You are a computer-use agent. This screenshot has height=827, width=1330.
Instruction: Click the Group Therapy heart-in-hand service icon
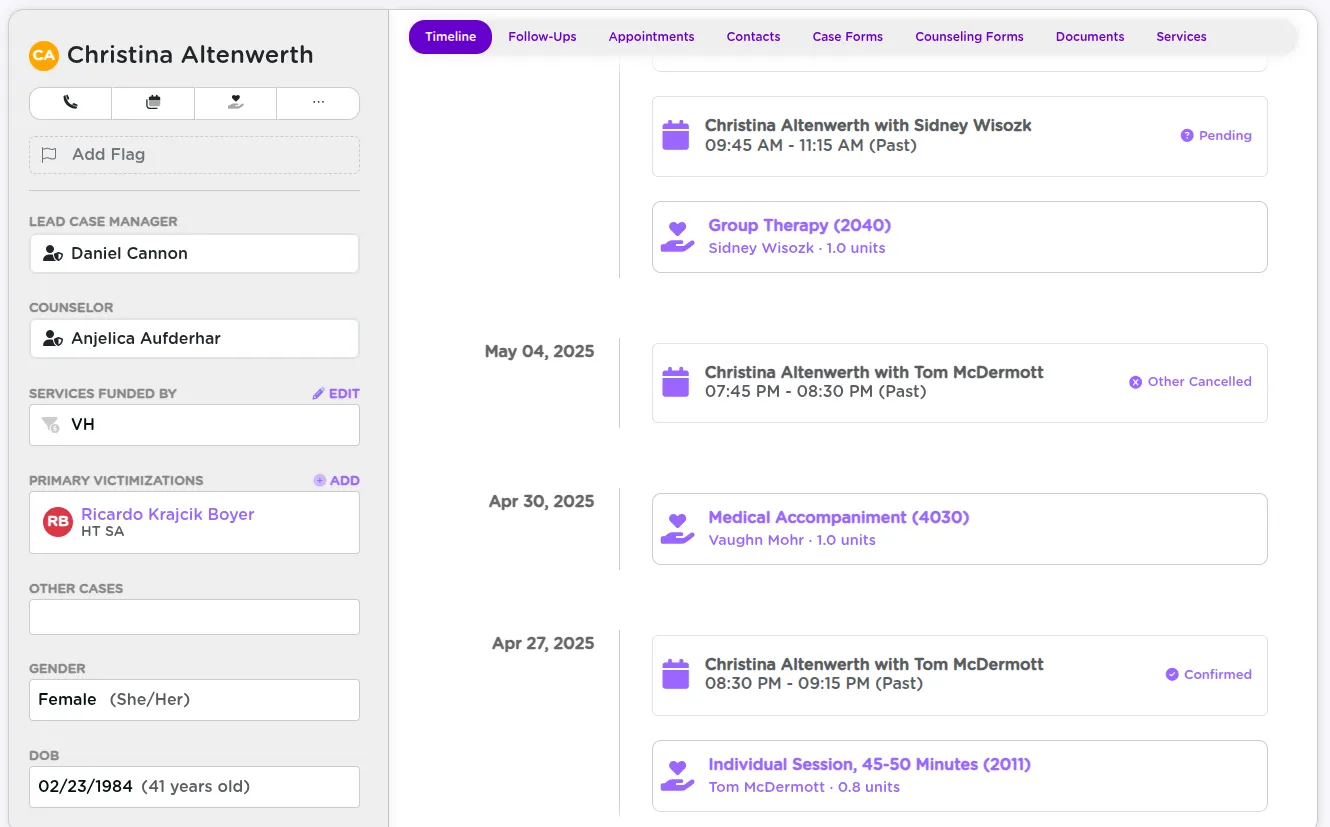tap(676, 237)
